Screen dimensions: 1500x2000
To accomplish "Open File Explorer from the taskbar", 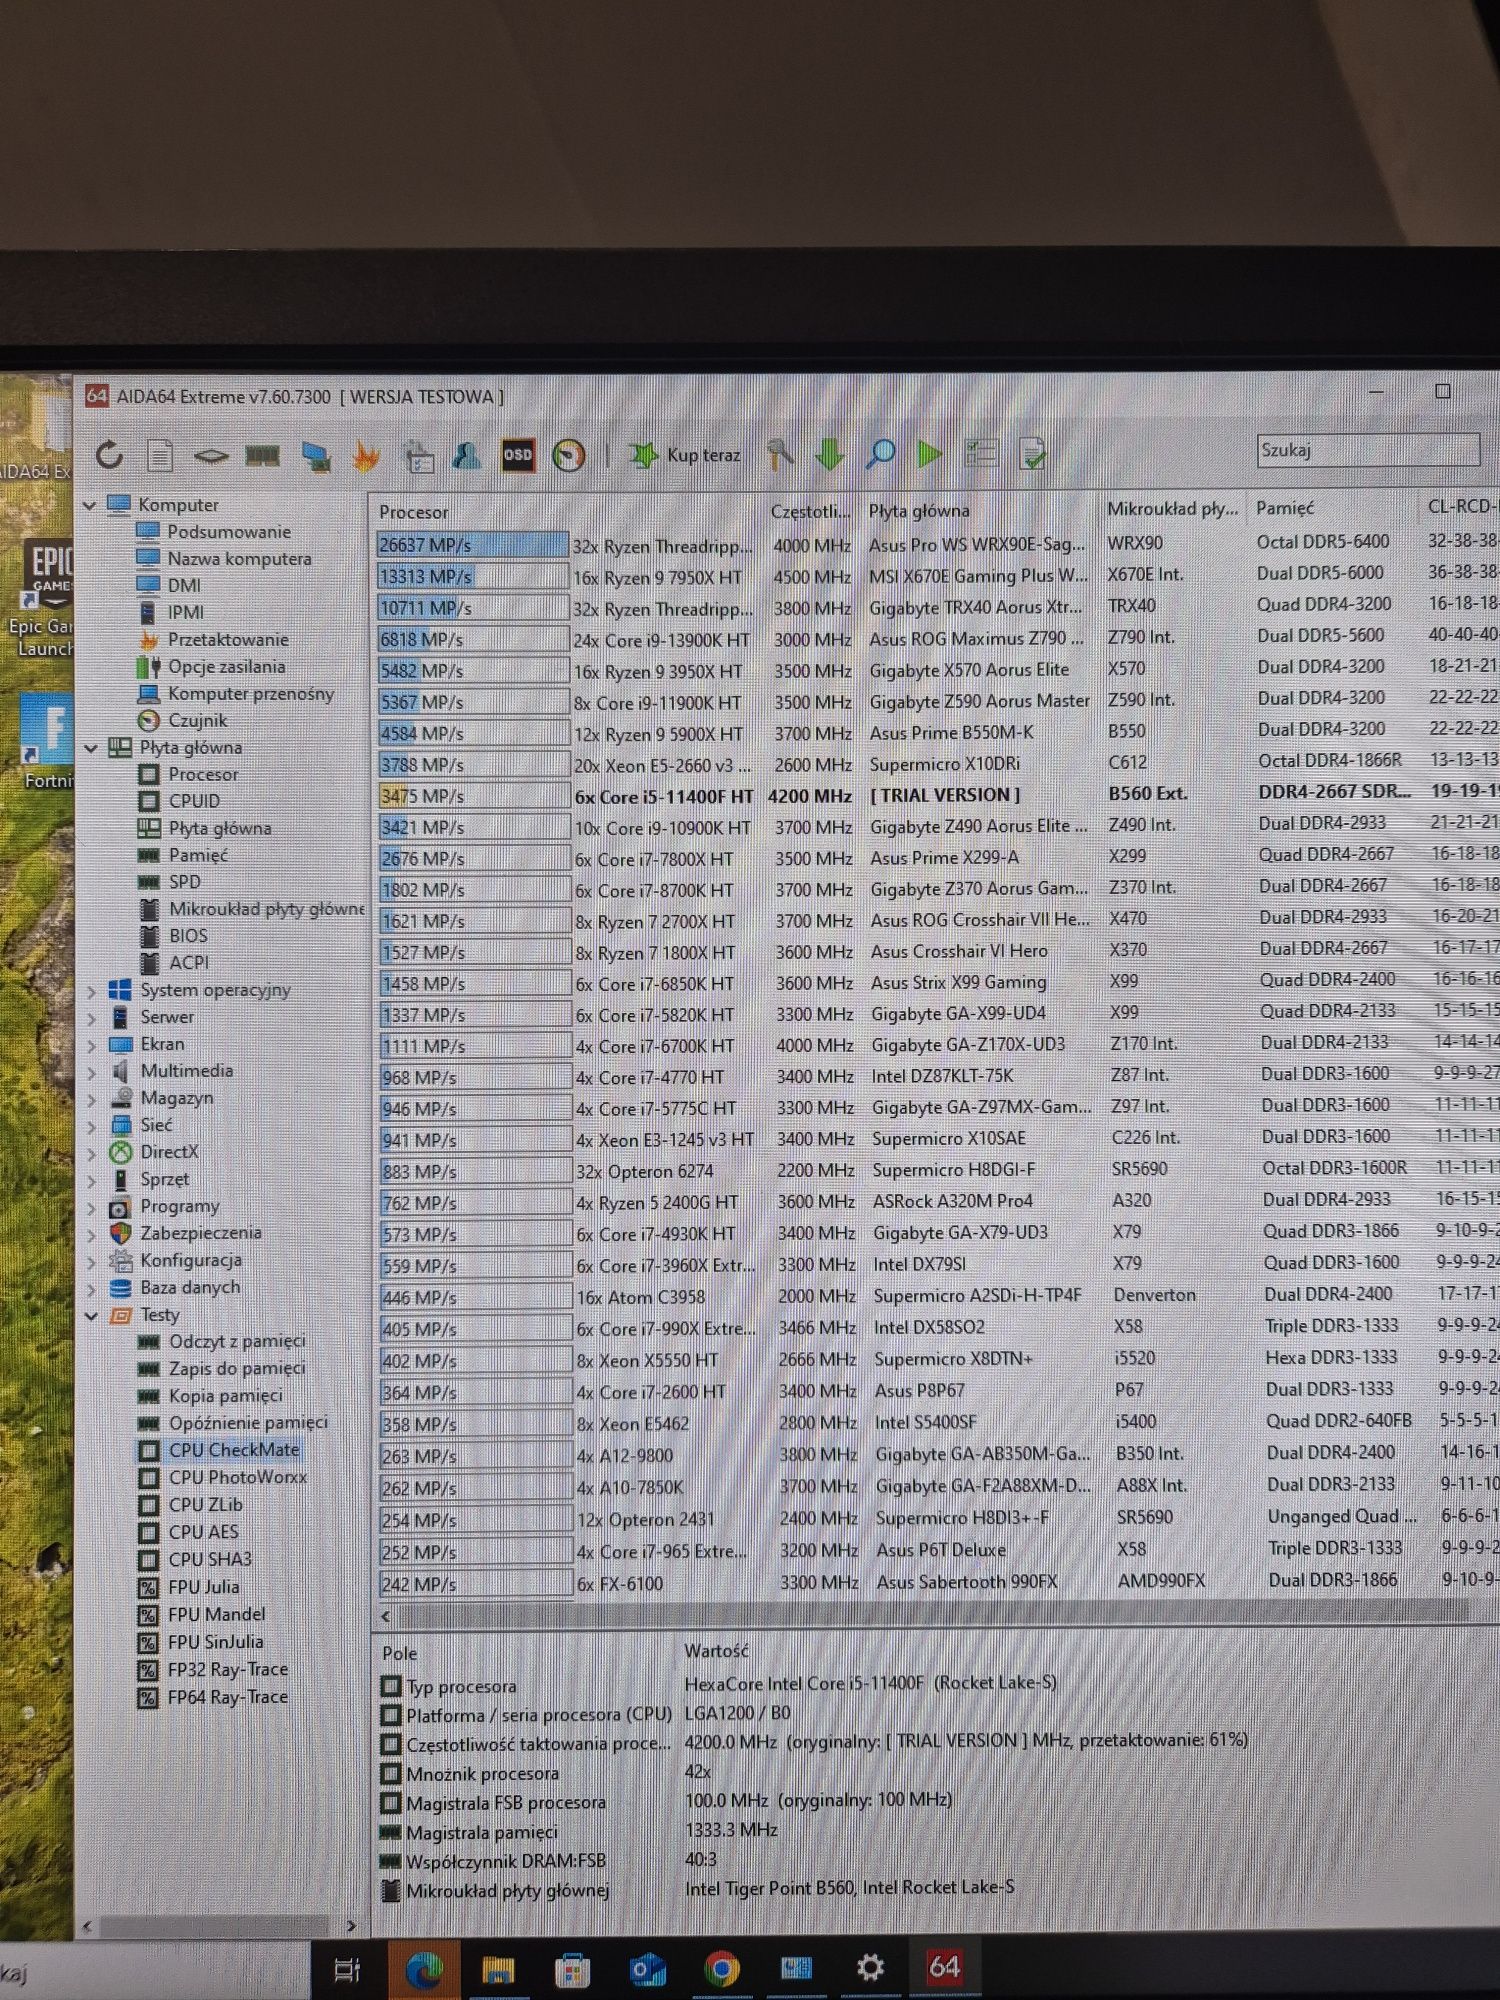I will (x=498, y=1969).
